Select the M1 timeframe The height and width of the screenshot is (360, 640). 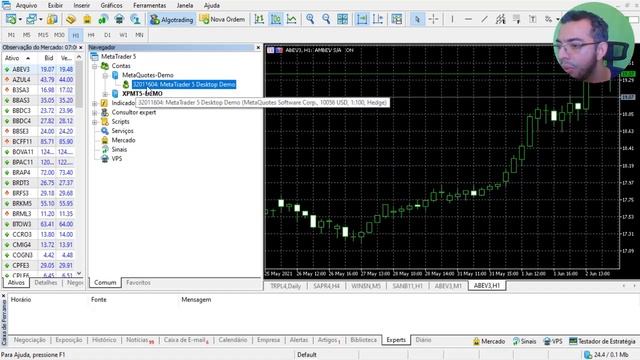(11, 35)
